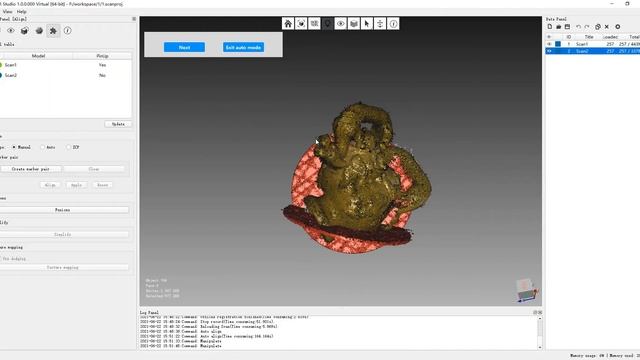Click the Title column header in Data Panel
This screenshot has height=360, width=640.
589,37
